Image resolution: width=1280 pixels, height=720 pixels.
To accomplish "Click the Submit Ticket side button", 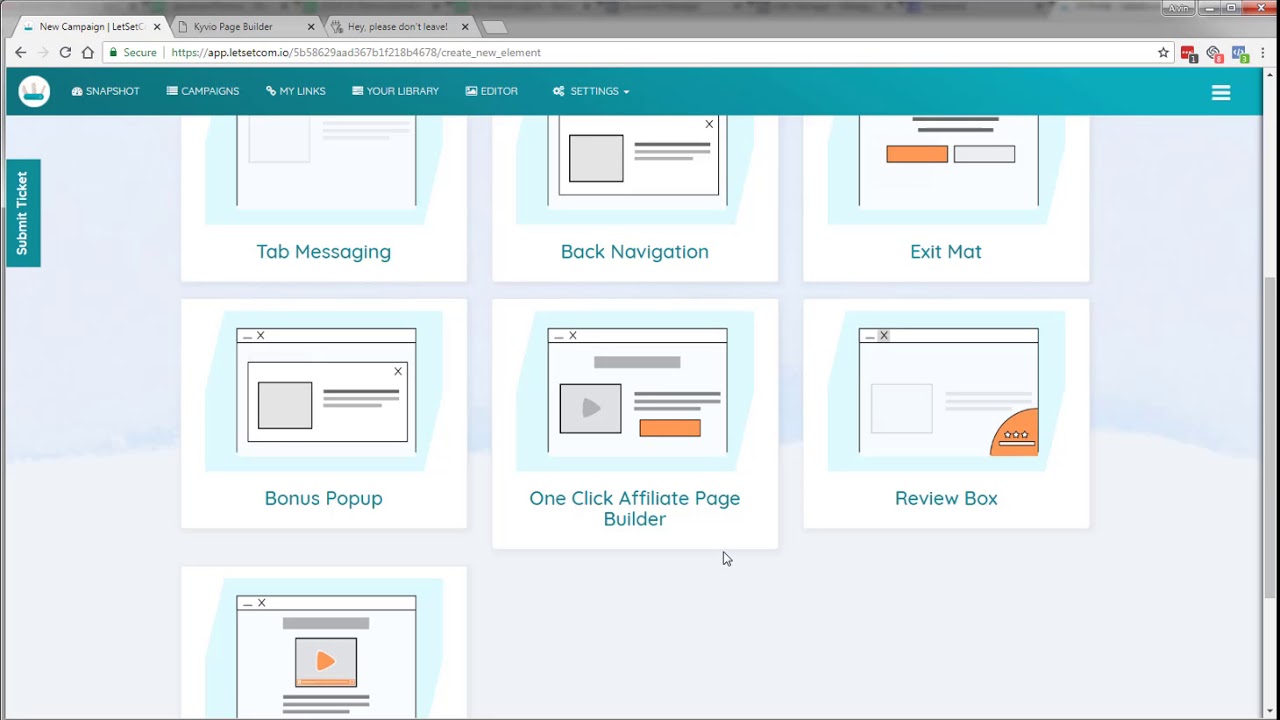I will click(22, 213).
